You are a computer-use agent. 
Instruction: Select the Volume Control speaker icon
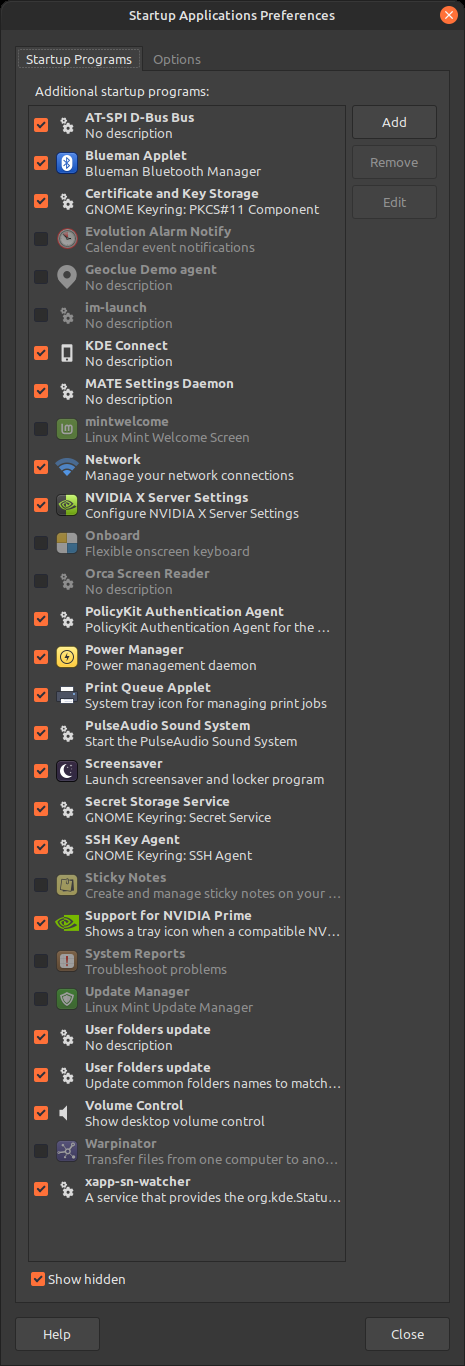pyautogui.click(x=67, y=1113)
